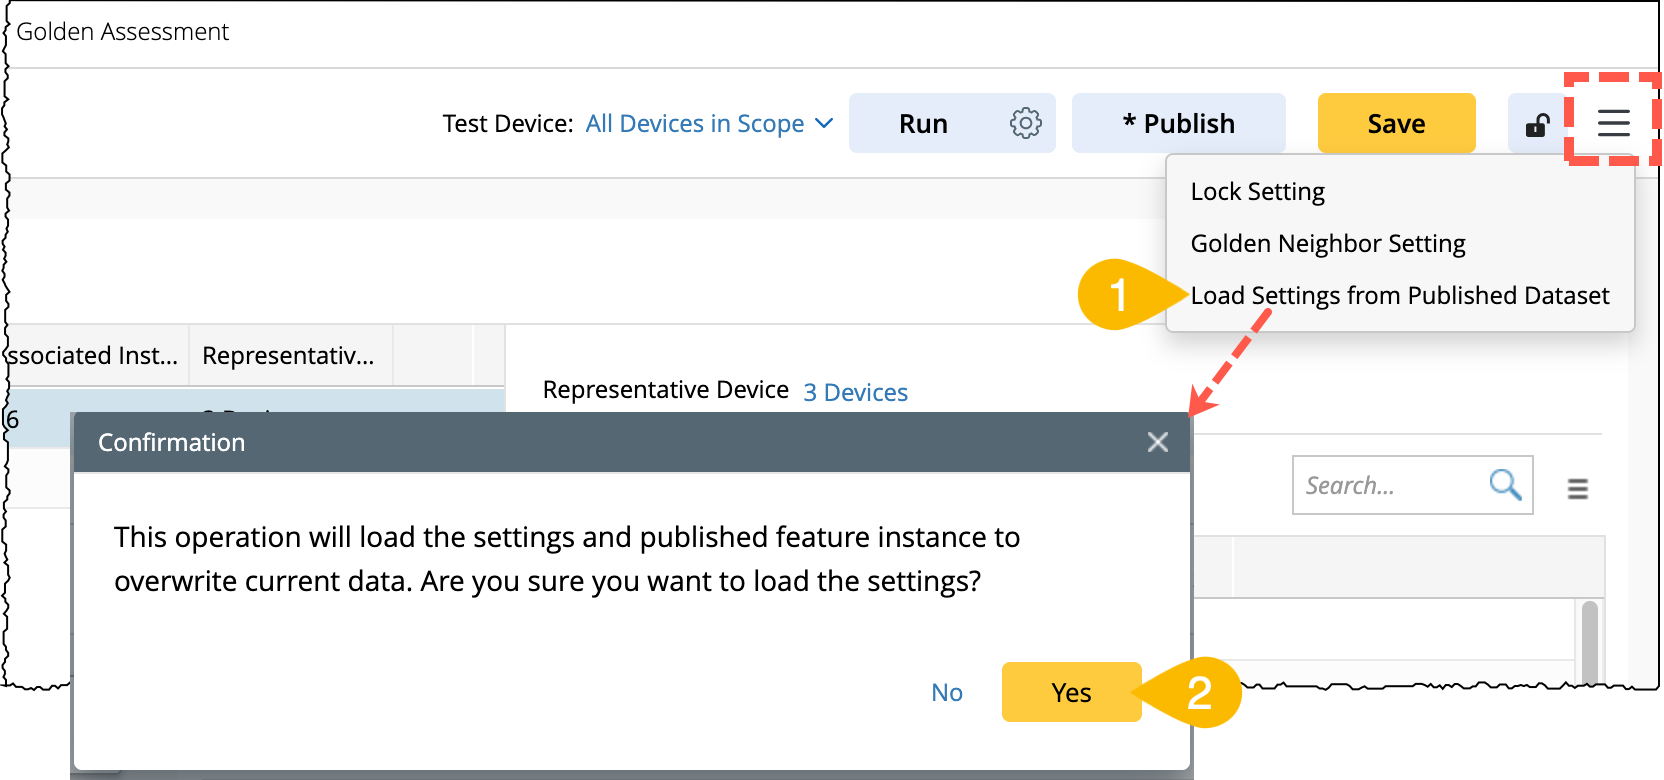The height and width of the screenshot is (780, 1664).
Task: Choose Lock Setting from the menu
Action: (1257, 191)
